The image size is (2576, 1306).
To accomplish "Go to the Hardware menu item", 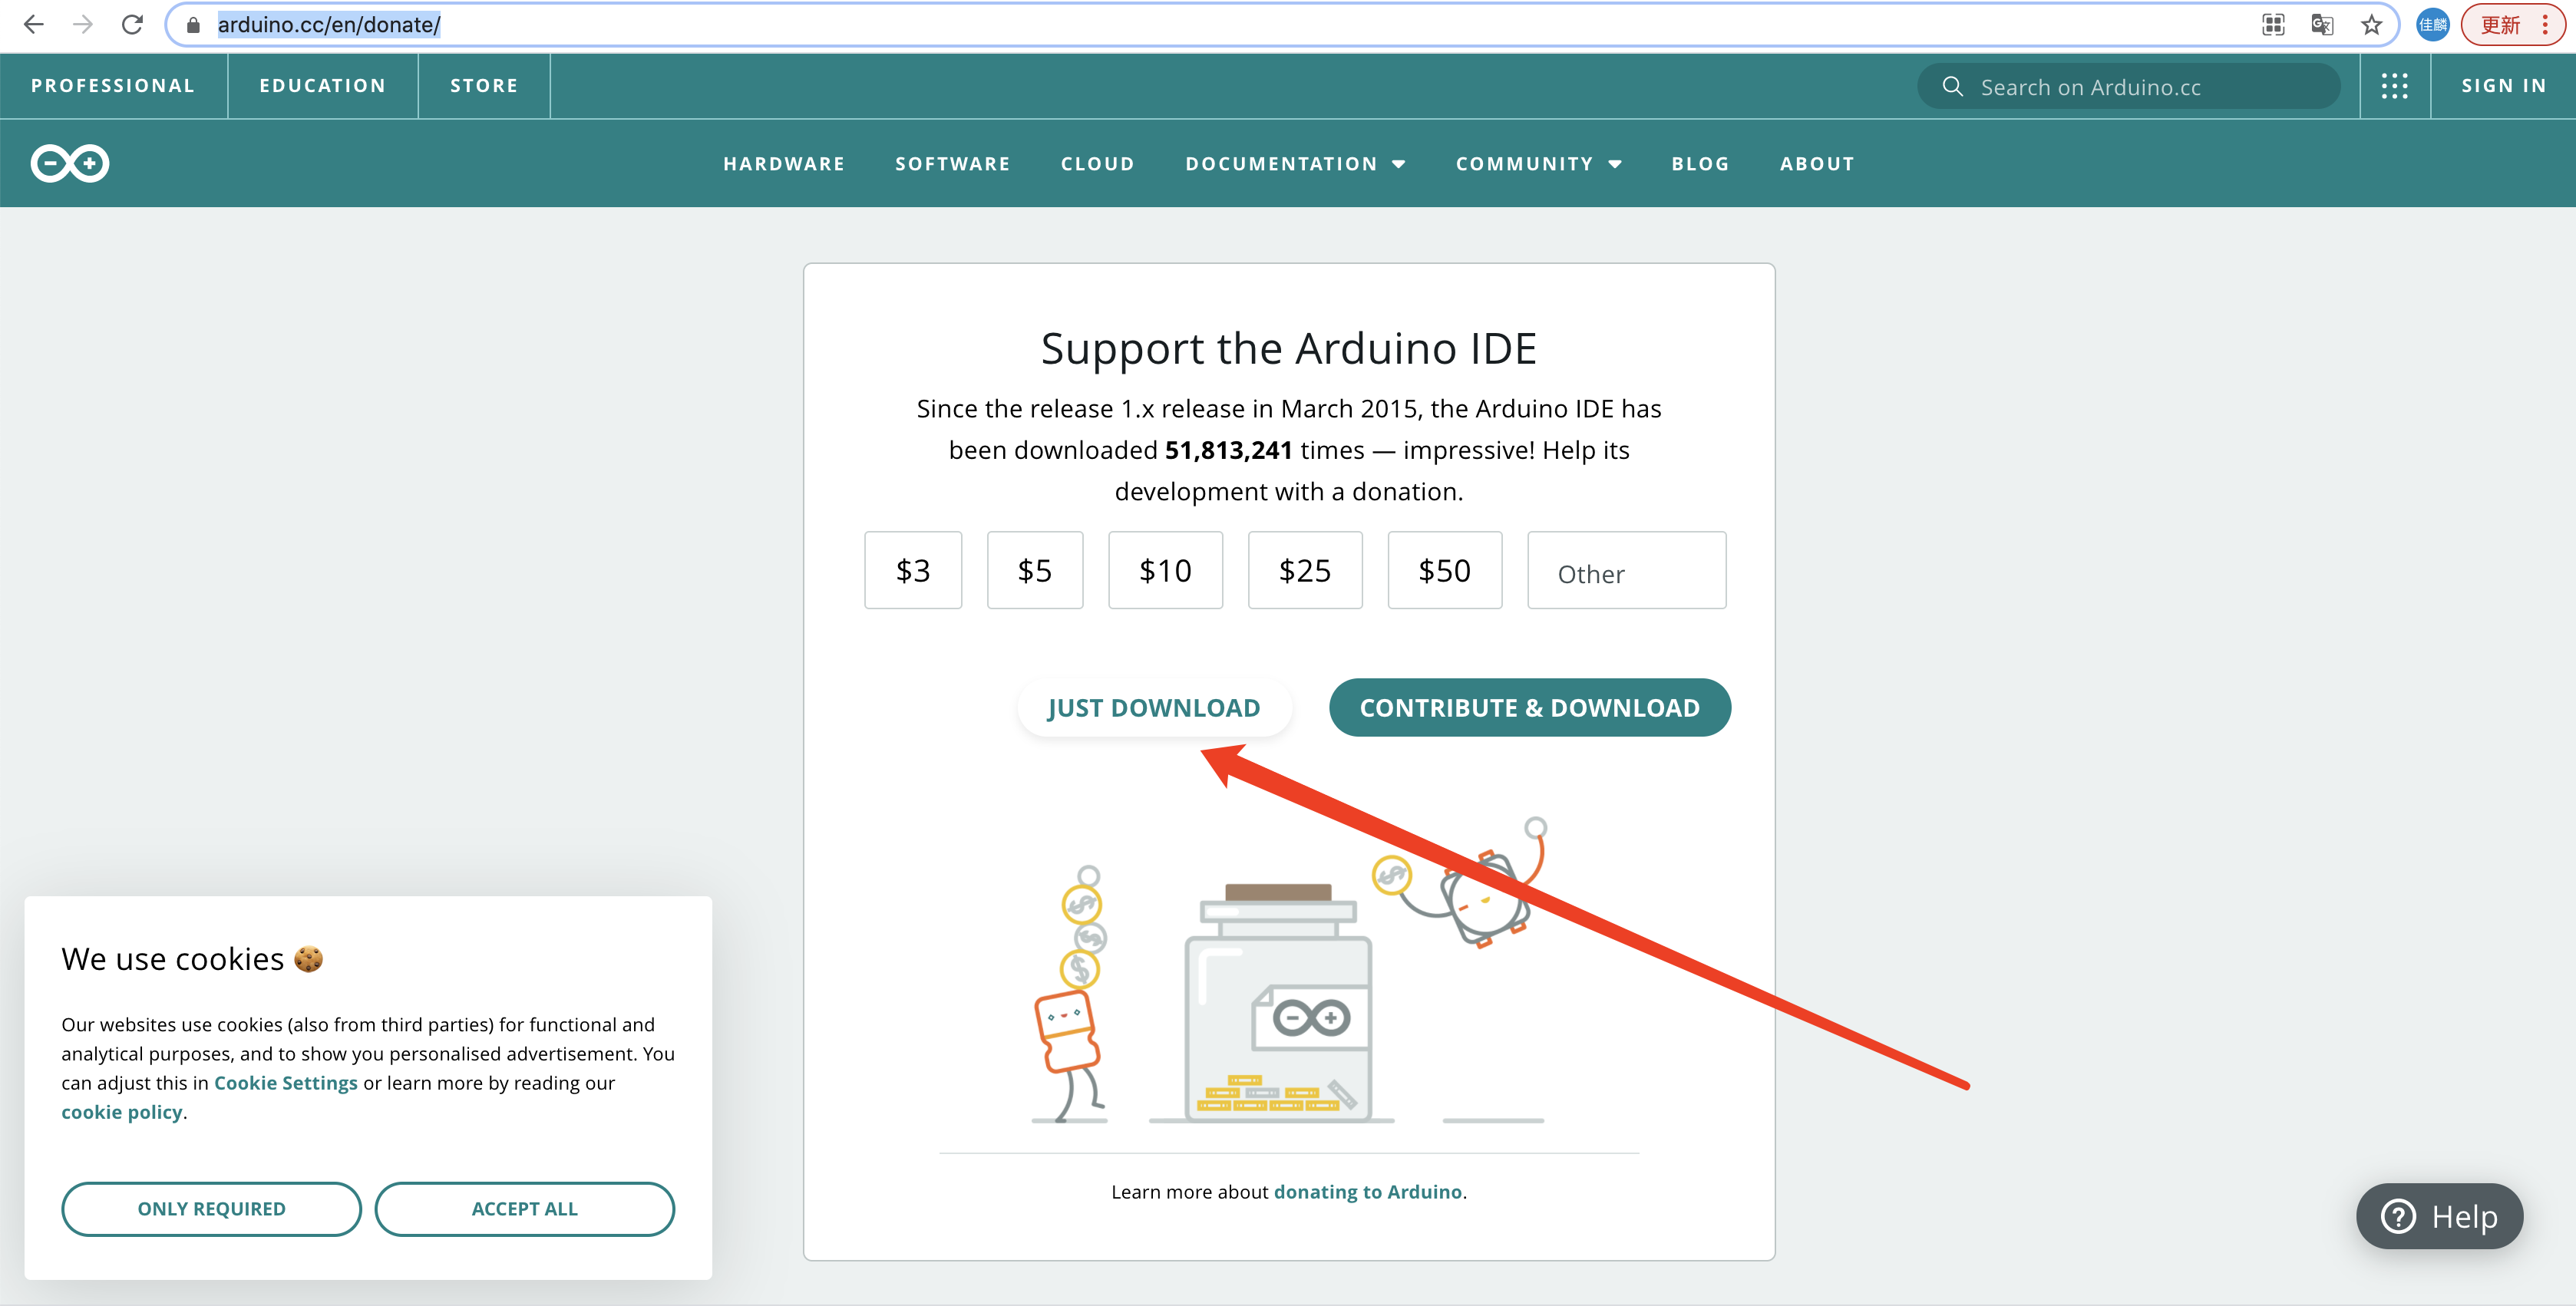I will [784, 164].
